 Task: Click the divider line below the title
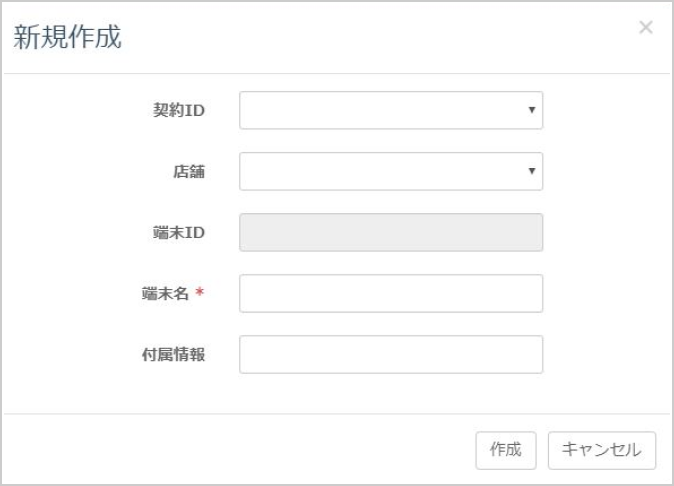point(337,74)
